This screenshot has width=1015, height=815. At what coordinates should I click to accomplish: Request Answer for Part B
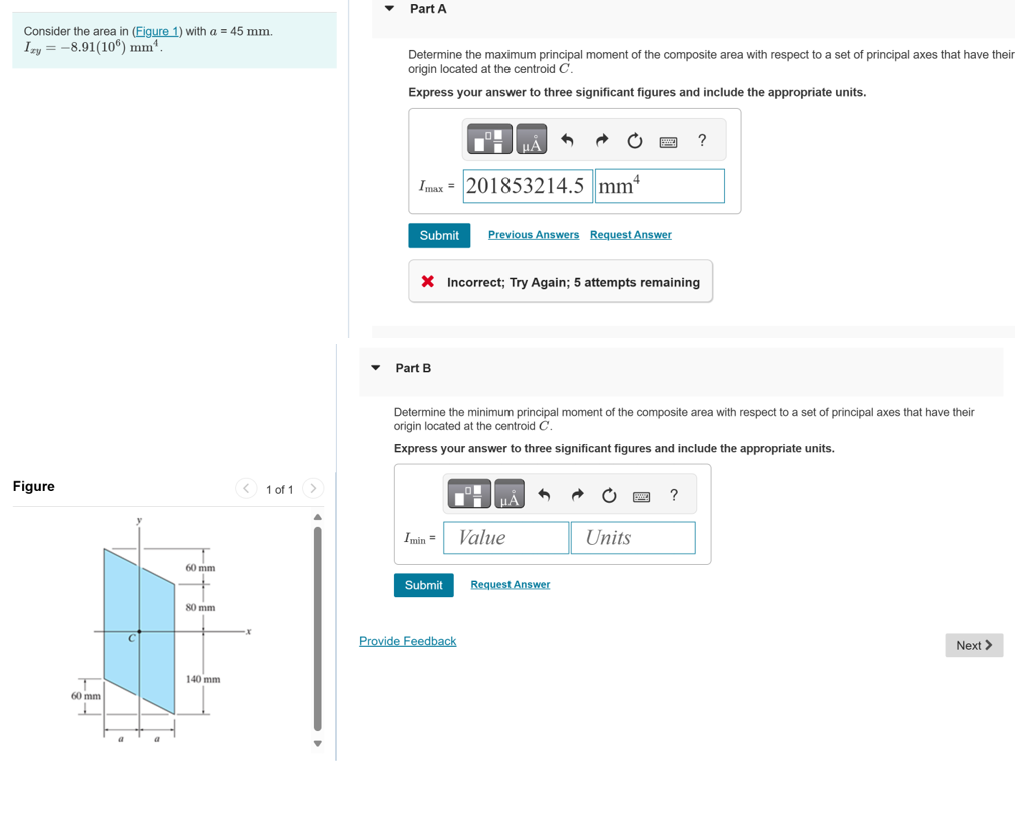coord(510,584)
